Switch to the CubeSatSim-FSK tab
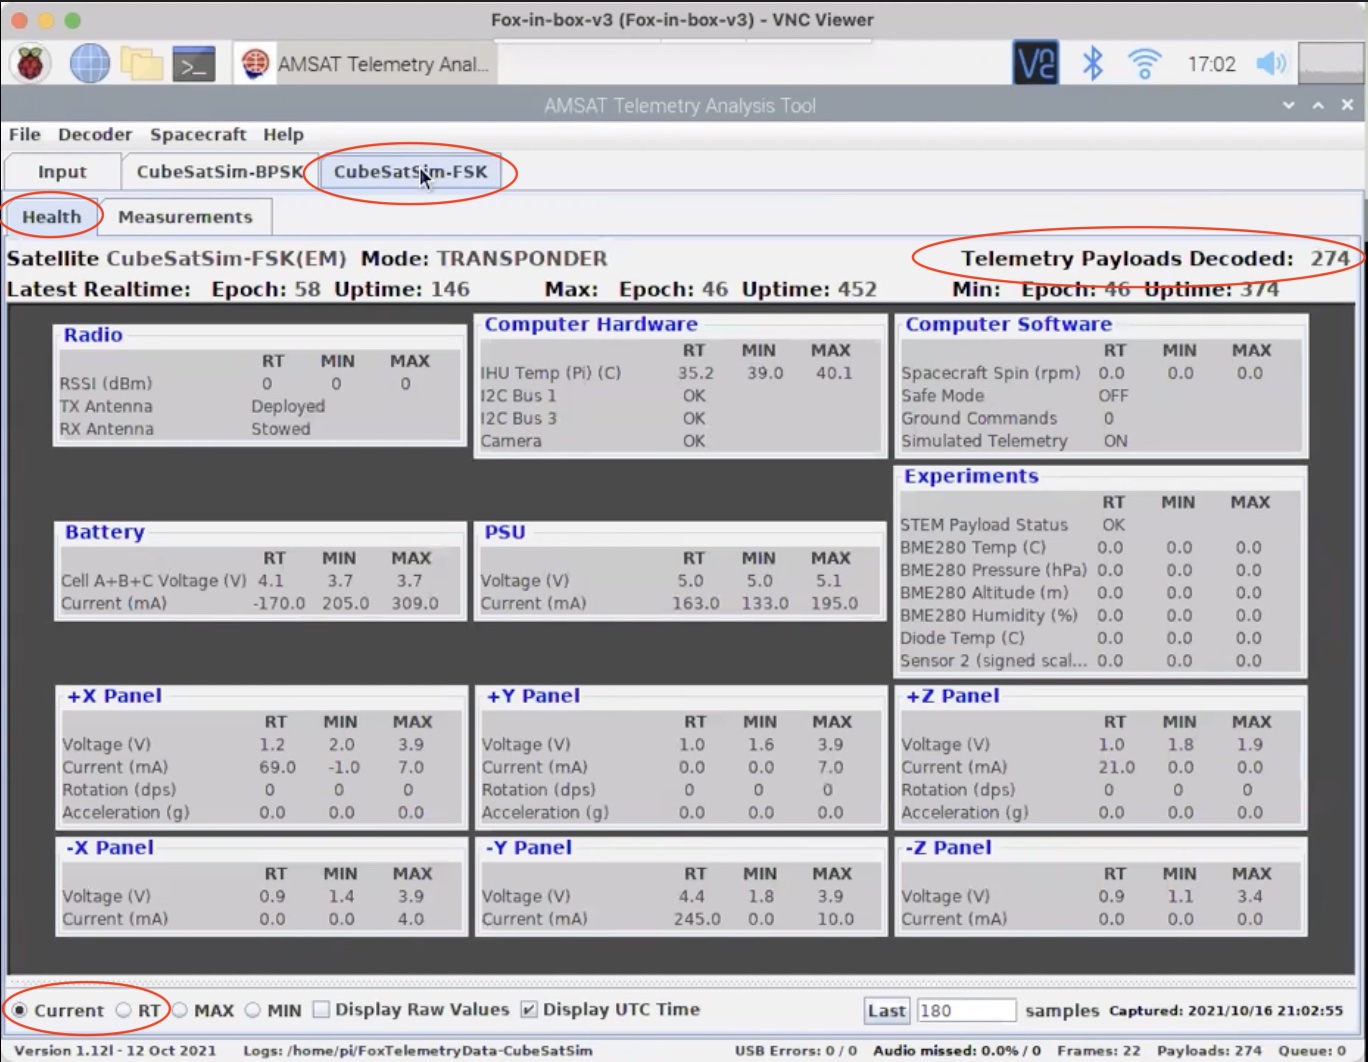The image size is (1368, 1062). 410,172
